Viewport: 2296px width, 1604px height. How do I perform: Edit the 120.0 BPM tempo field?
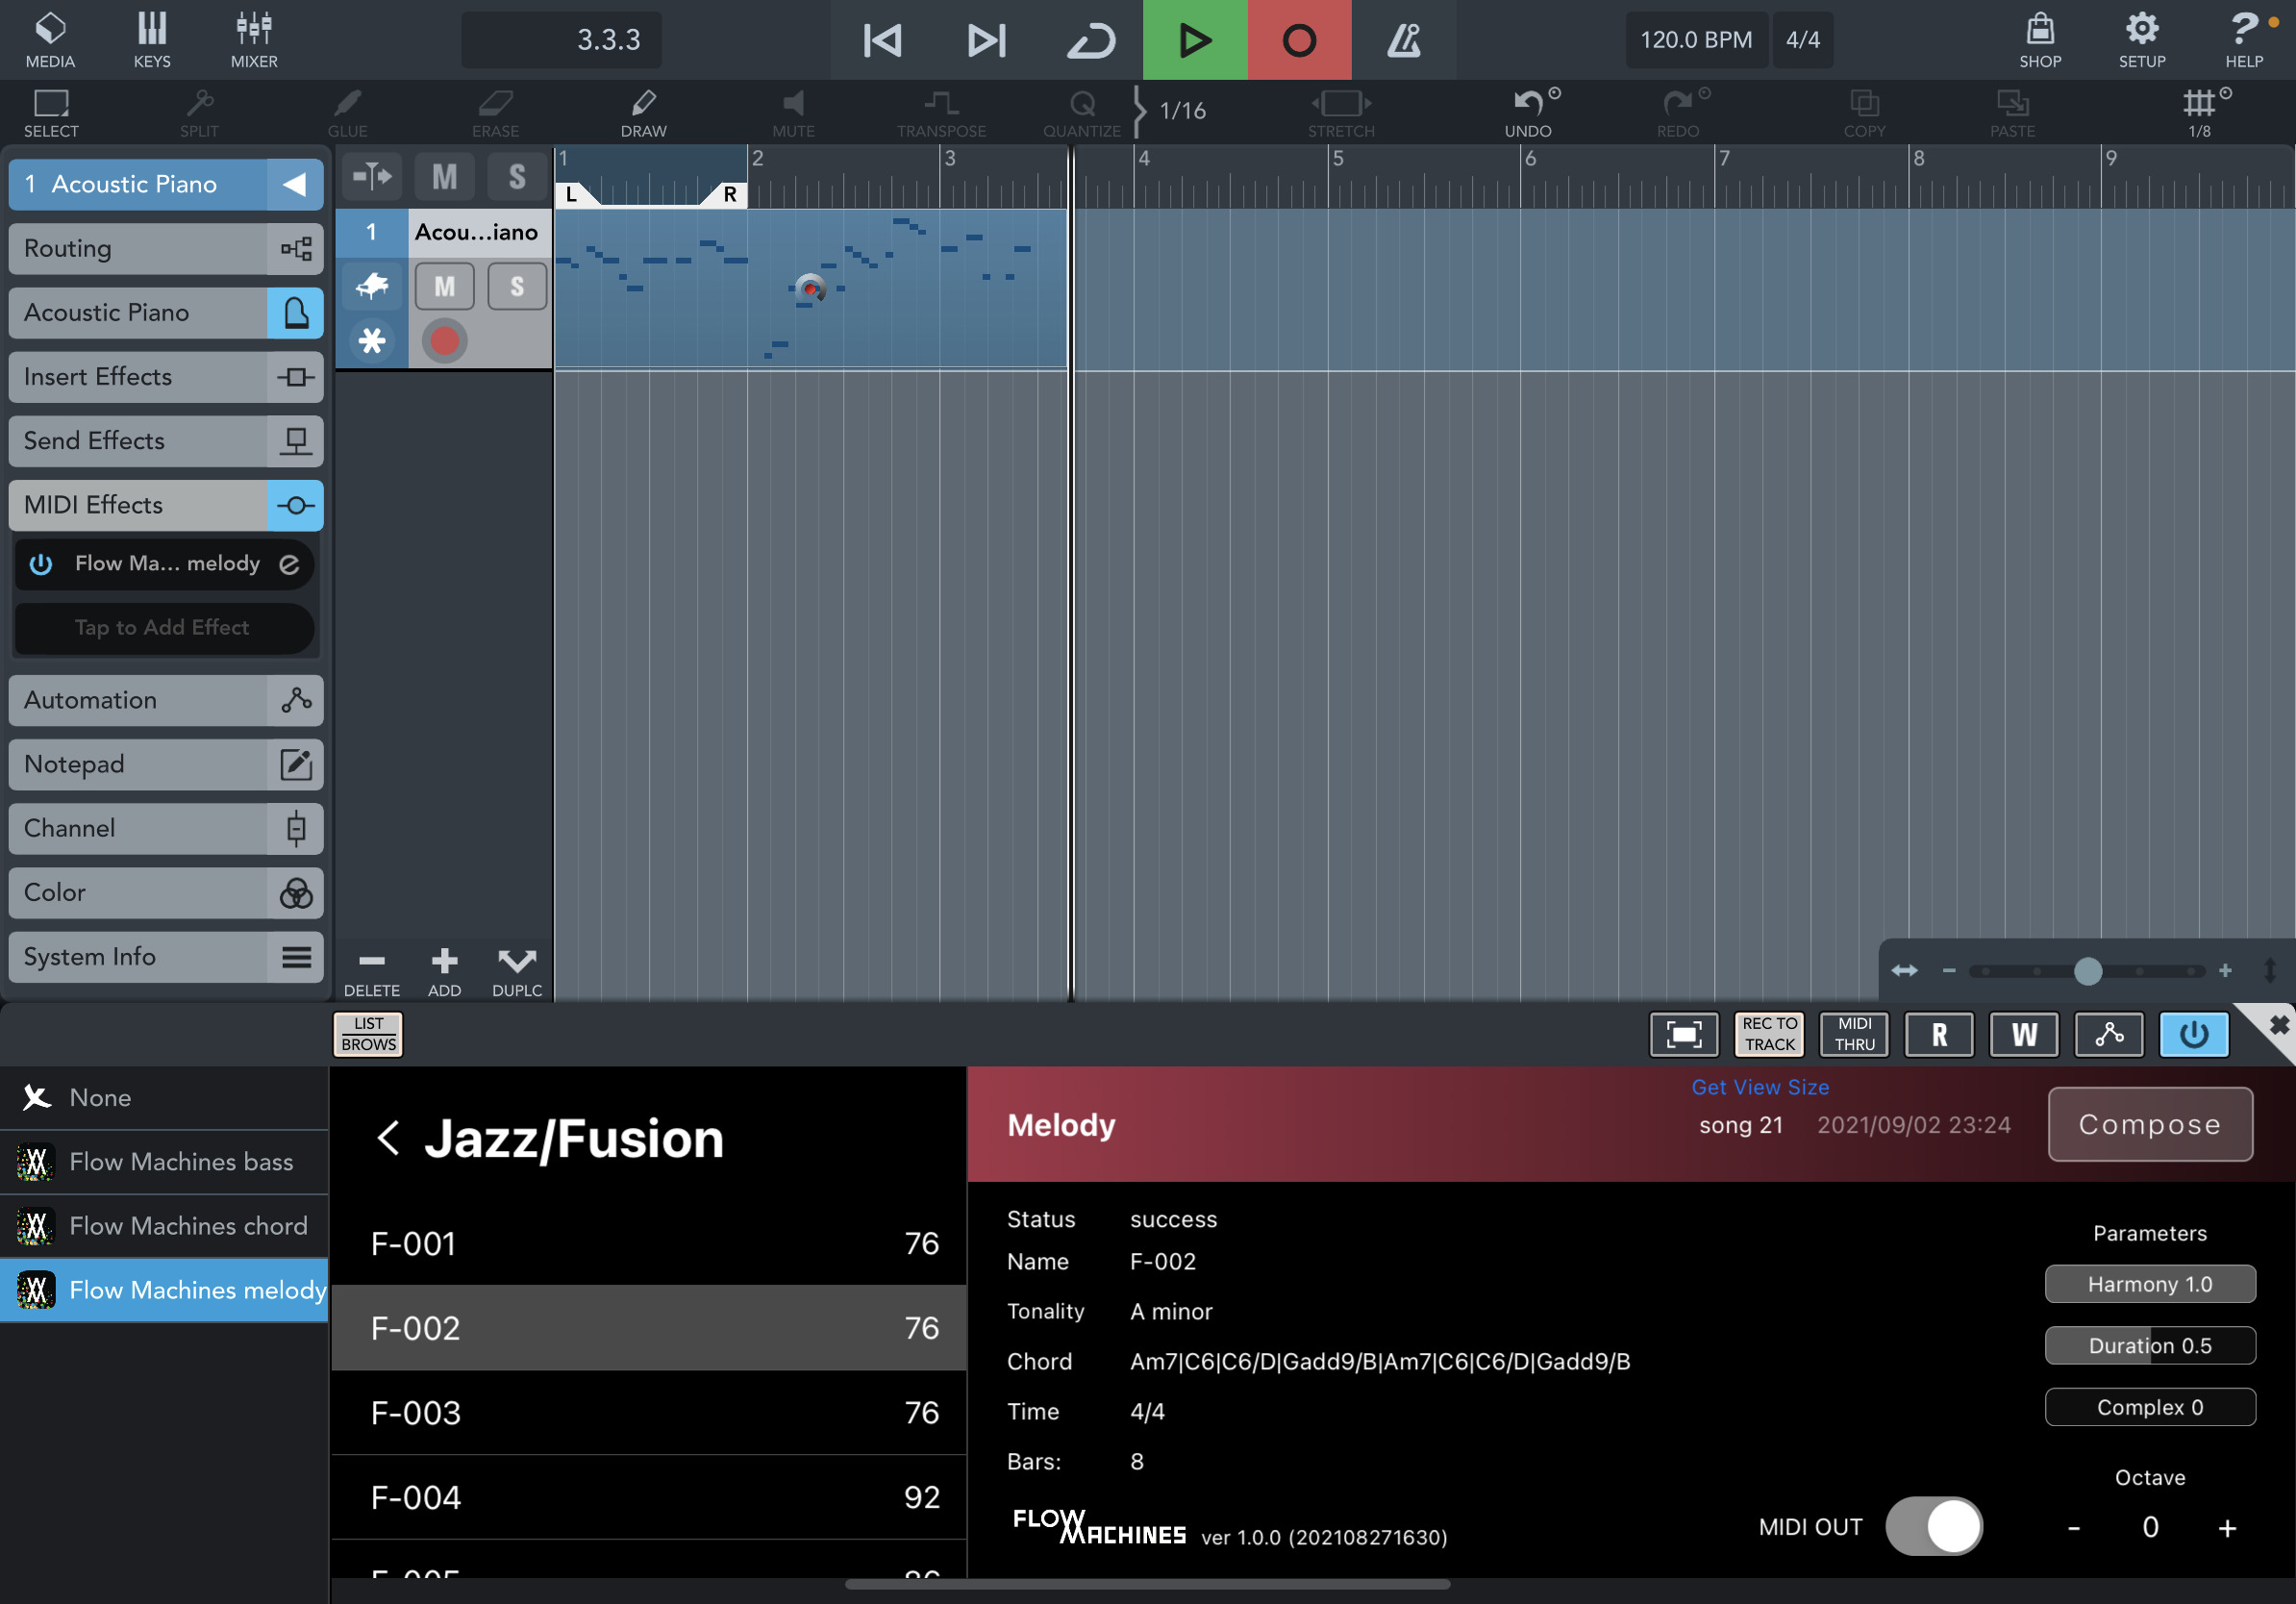pos(1696,40)
